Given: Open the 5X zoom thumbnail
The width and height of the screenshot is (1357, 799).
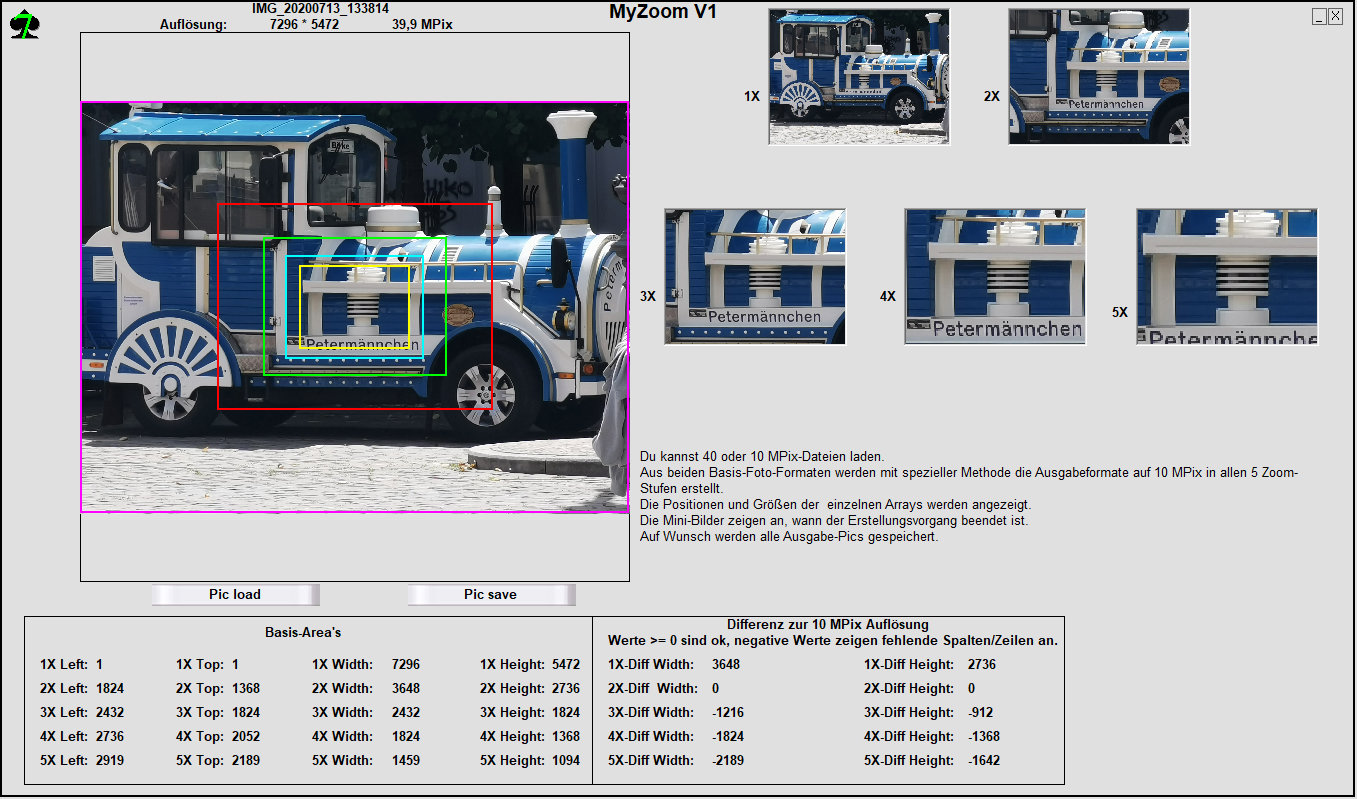Looking at the screenshot, I should pyautogui.click(x=1227, y=277).
